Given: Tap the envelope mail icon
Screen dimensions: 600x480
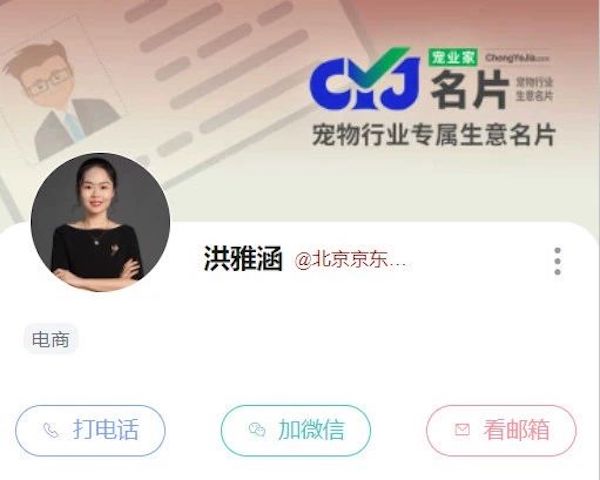Looking at the screenshot, I should click(462, 429).
